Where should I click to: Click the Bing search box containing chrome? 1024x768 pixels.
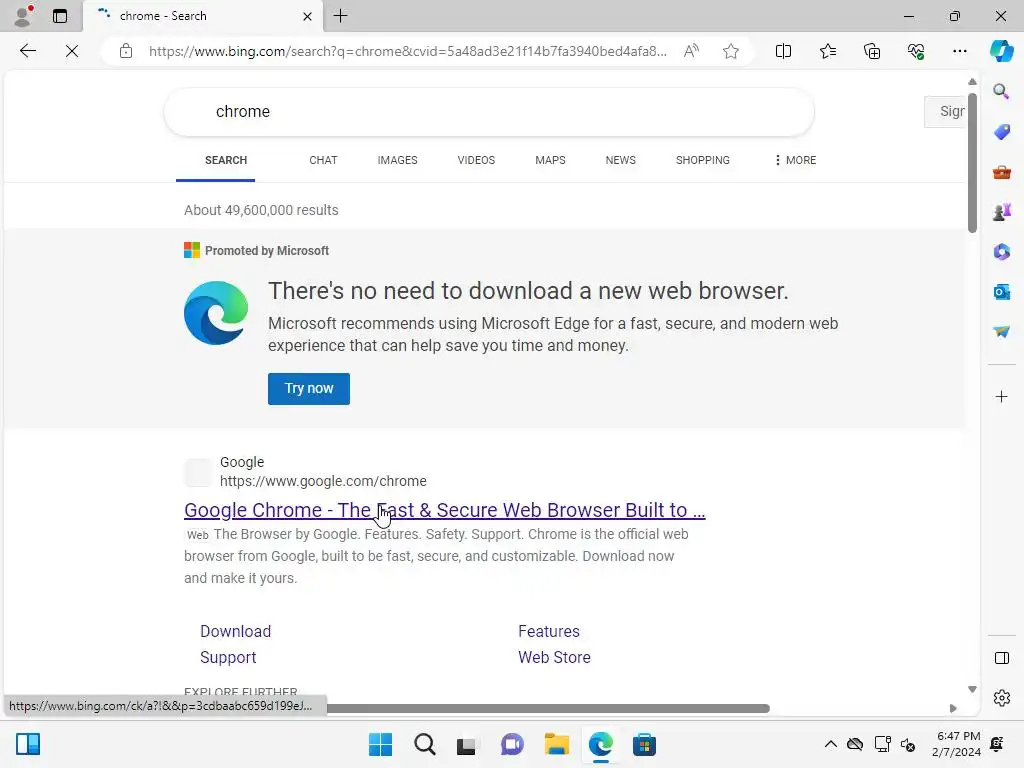coord(488,112)
